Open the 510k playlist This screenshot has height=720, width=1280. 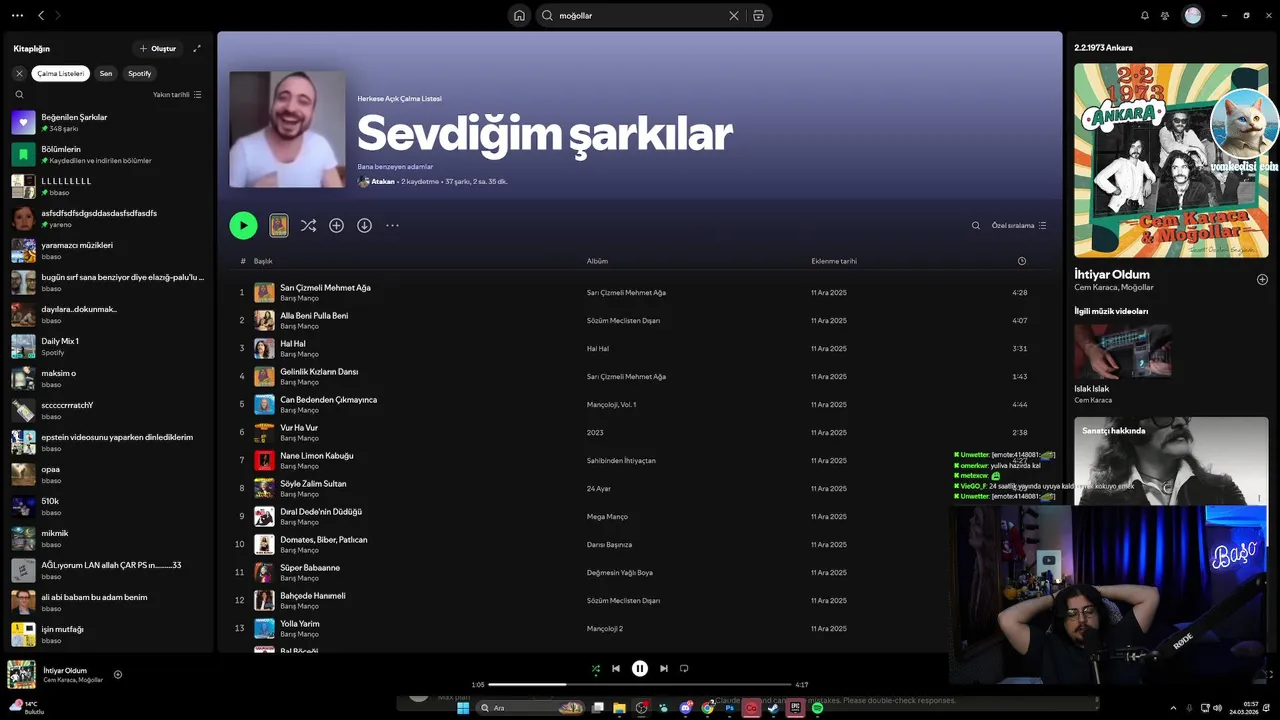pos(108,506)
